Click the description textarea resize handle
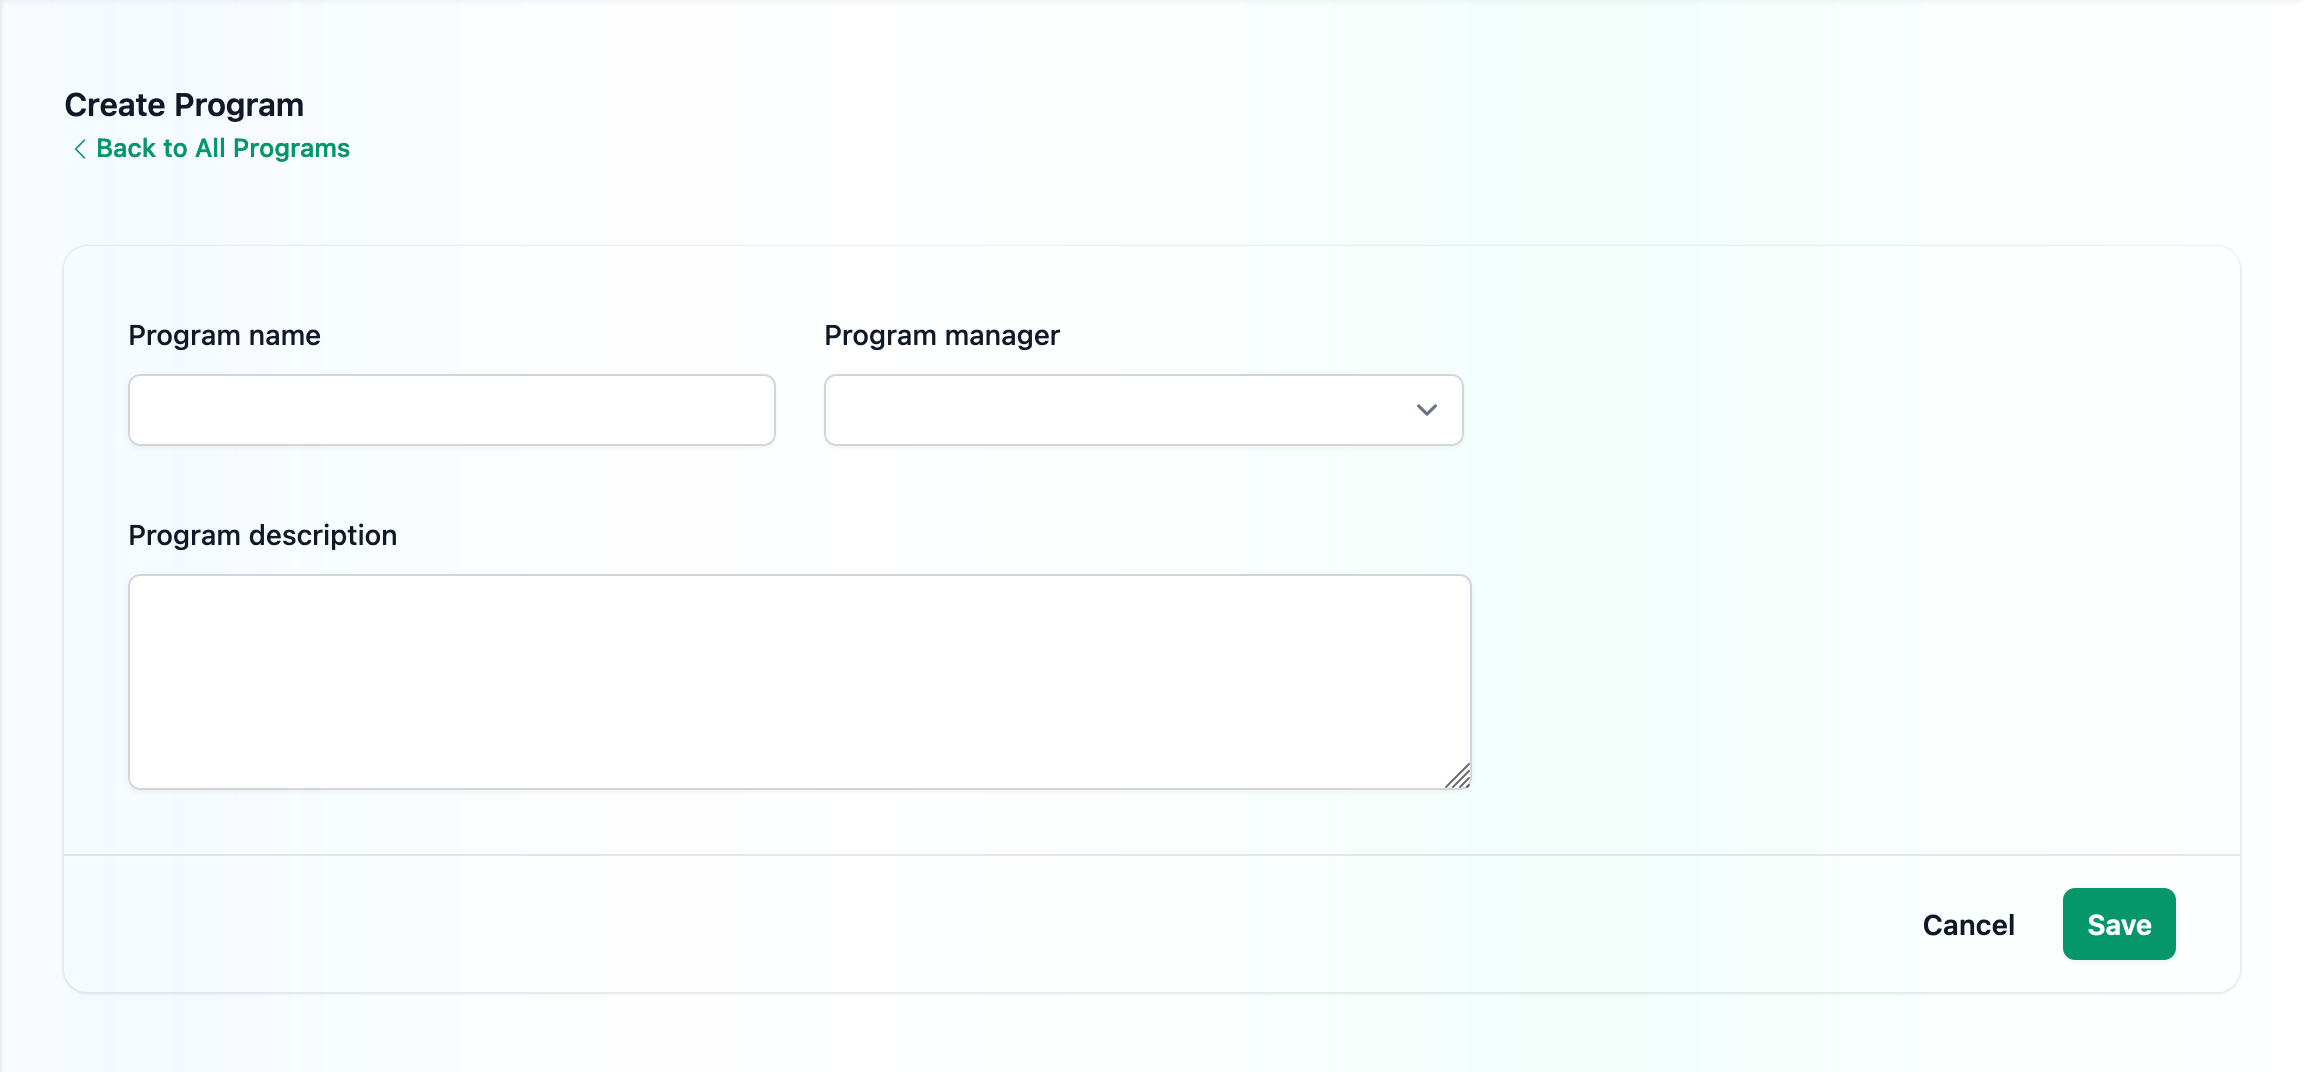 (x=1458, y=776)
